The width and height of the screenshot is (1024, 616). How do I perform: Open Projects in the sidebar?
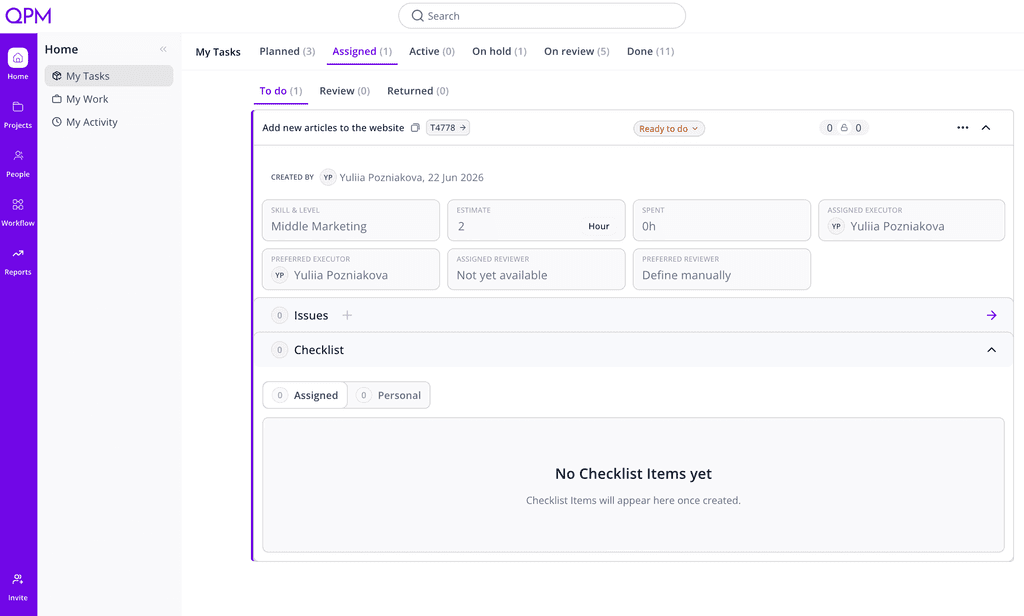(18, 114)
